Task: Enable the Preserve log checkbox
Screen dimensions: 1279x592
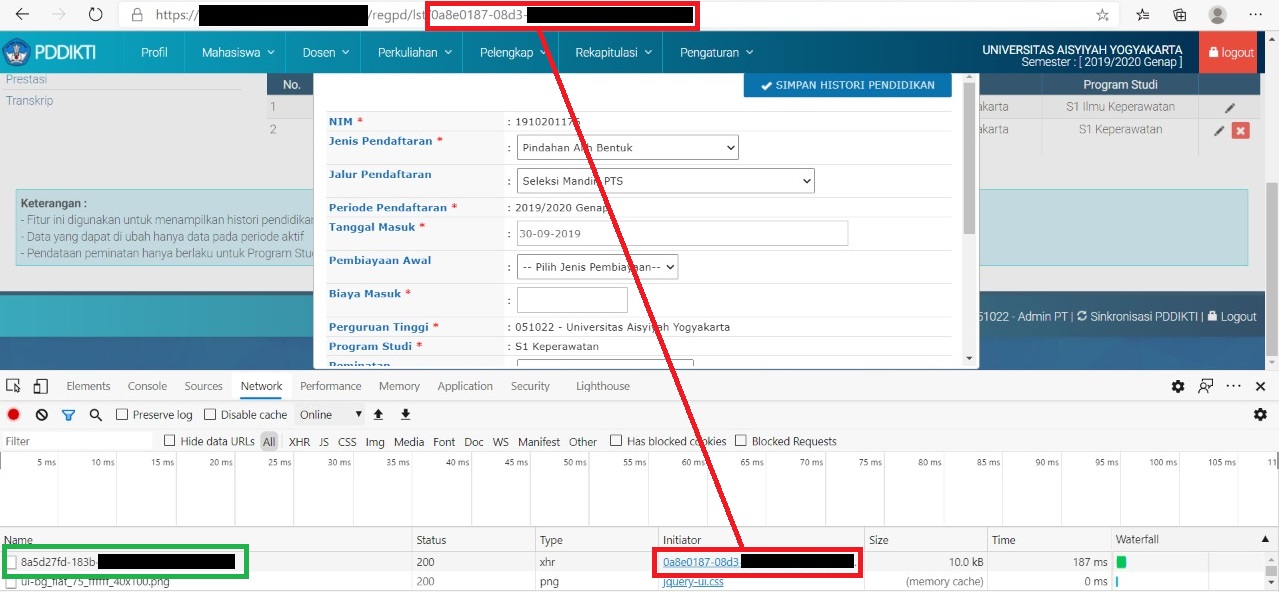Action: pyautogui.click(x=122, y=415)
